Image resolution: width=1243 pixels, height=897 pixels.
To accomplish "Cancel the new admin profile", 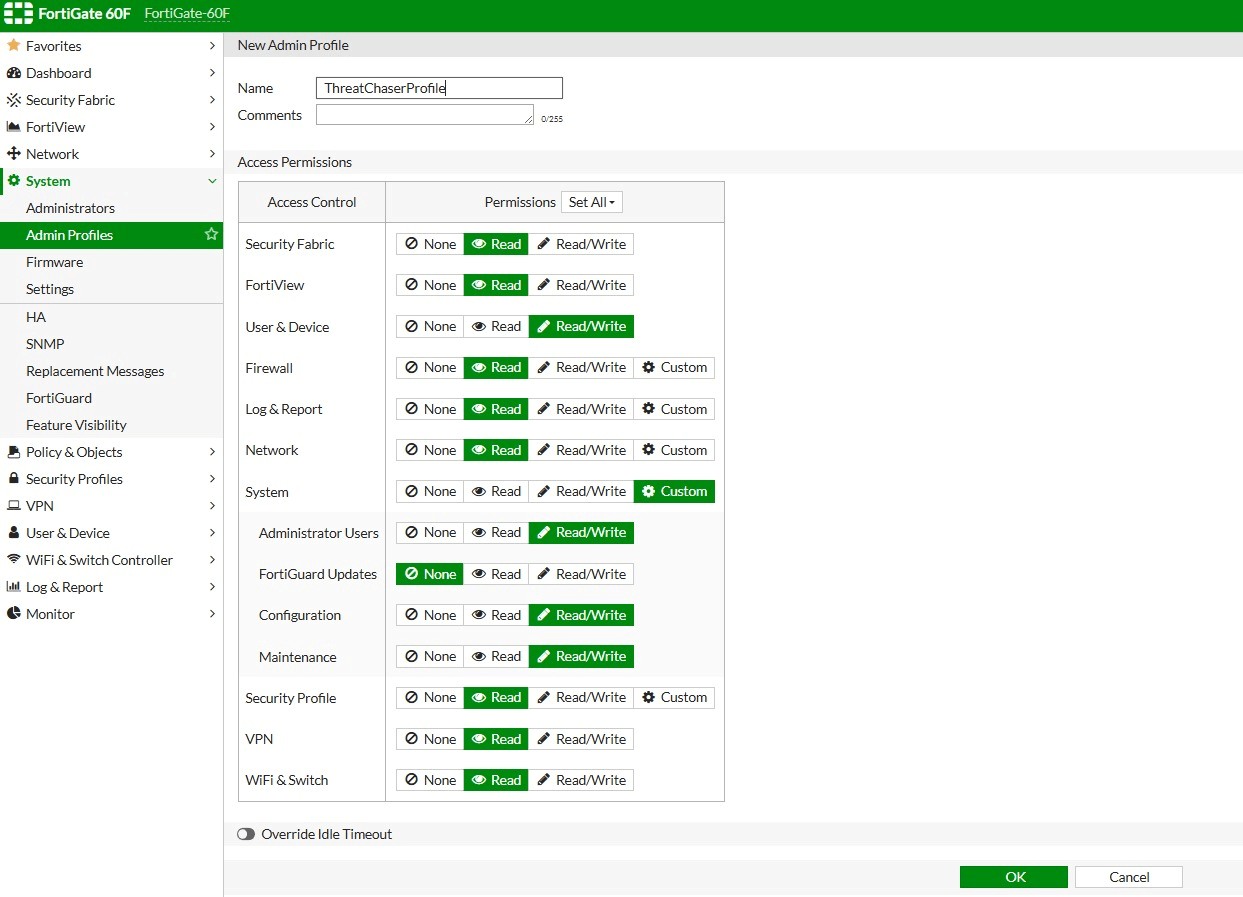I will (x=1128, y=877).
